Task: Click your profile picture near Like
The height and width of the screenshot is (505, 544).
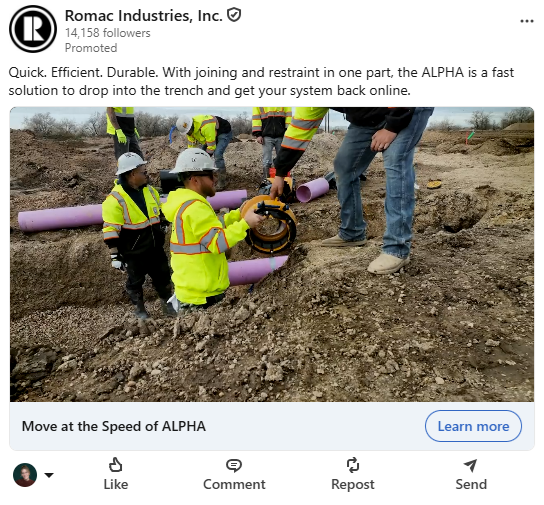Action: pos(25,475)
